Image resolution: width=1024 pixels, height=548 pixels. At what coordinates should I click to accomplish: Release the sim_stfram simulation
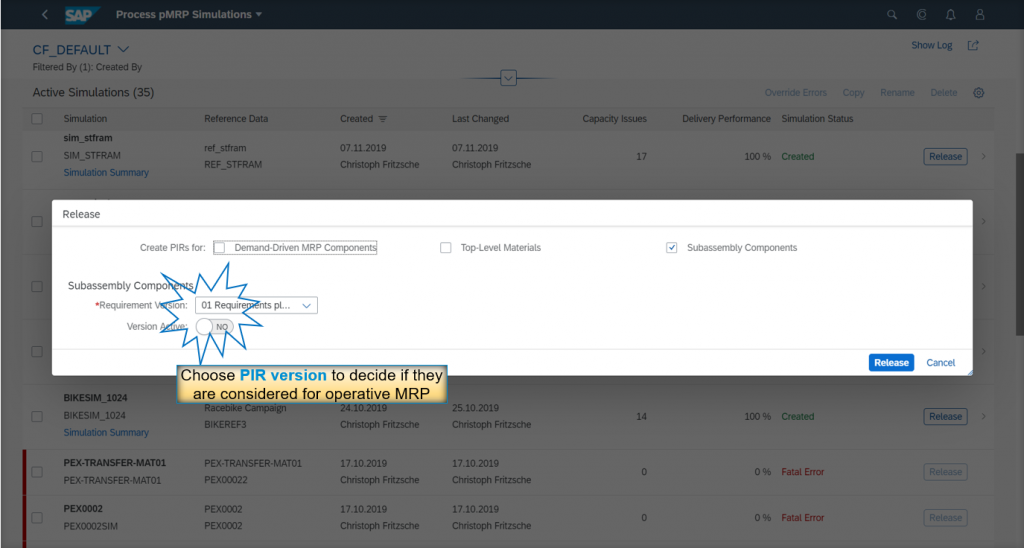coord(945,157)
